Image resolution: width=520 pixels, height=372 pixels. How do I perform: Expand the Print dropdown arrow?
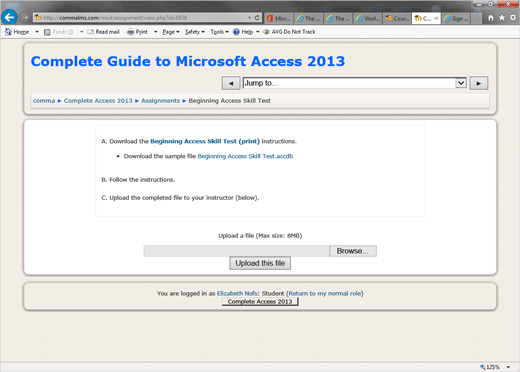(155, 32)
